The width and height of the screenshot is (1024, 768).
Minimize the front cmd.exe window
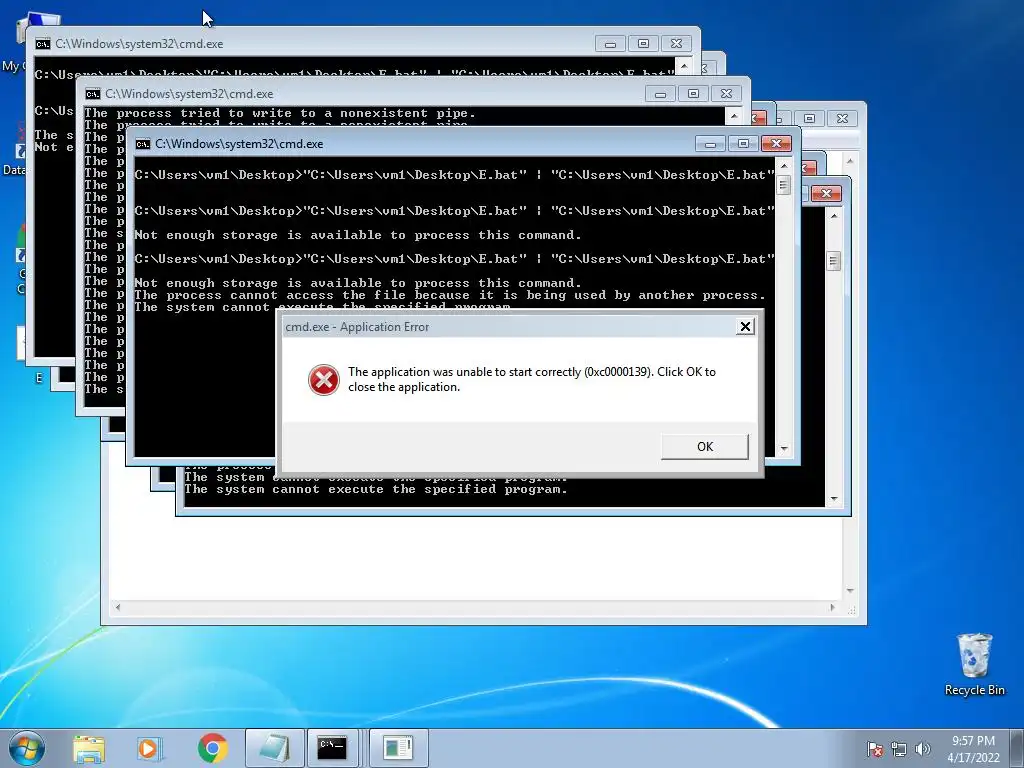tap(710, 144)
